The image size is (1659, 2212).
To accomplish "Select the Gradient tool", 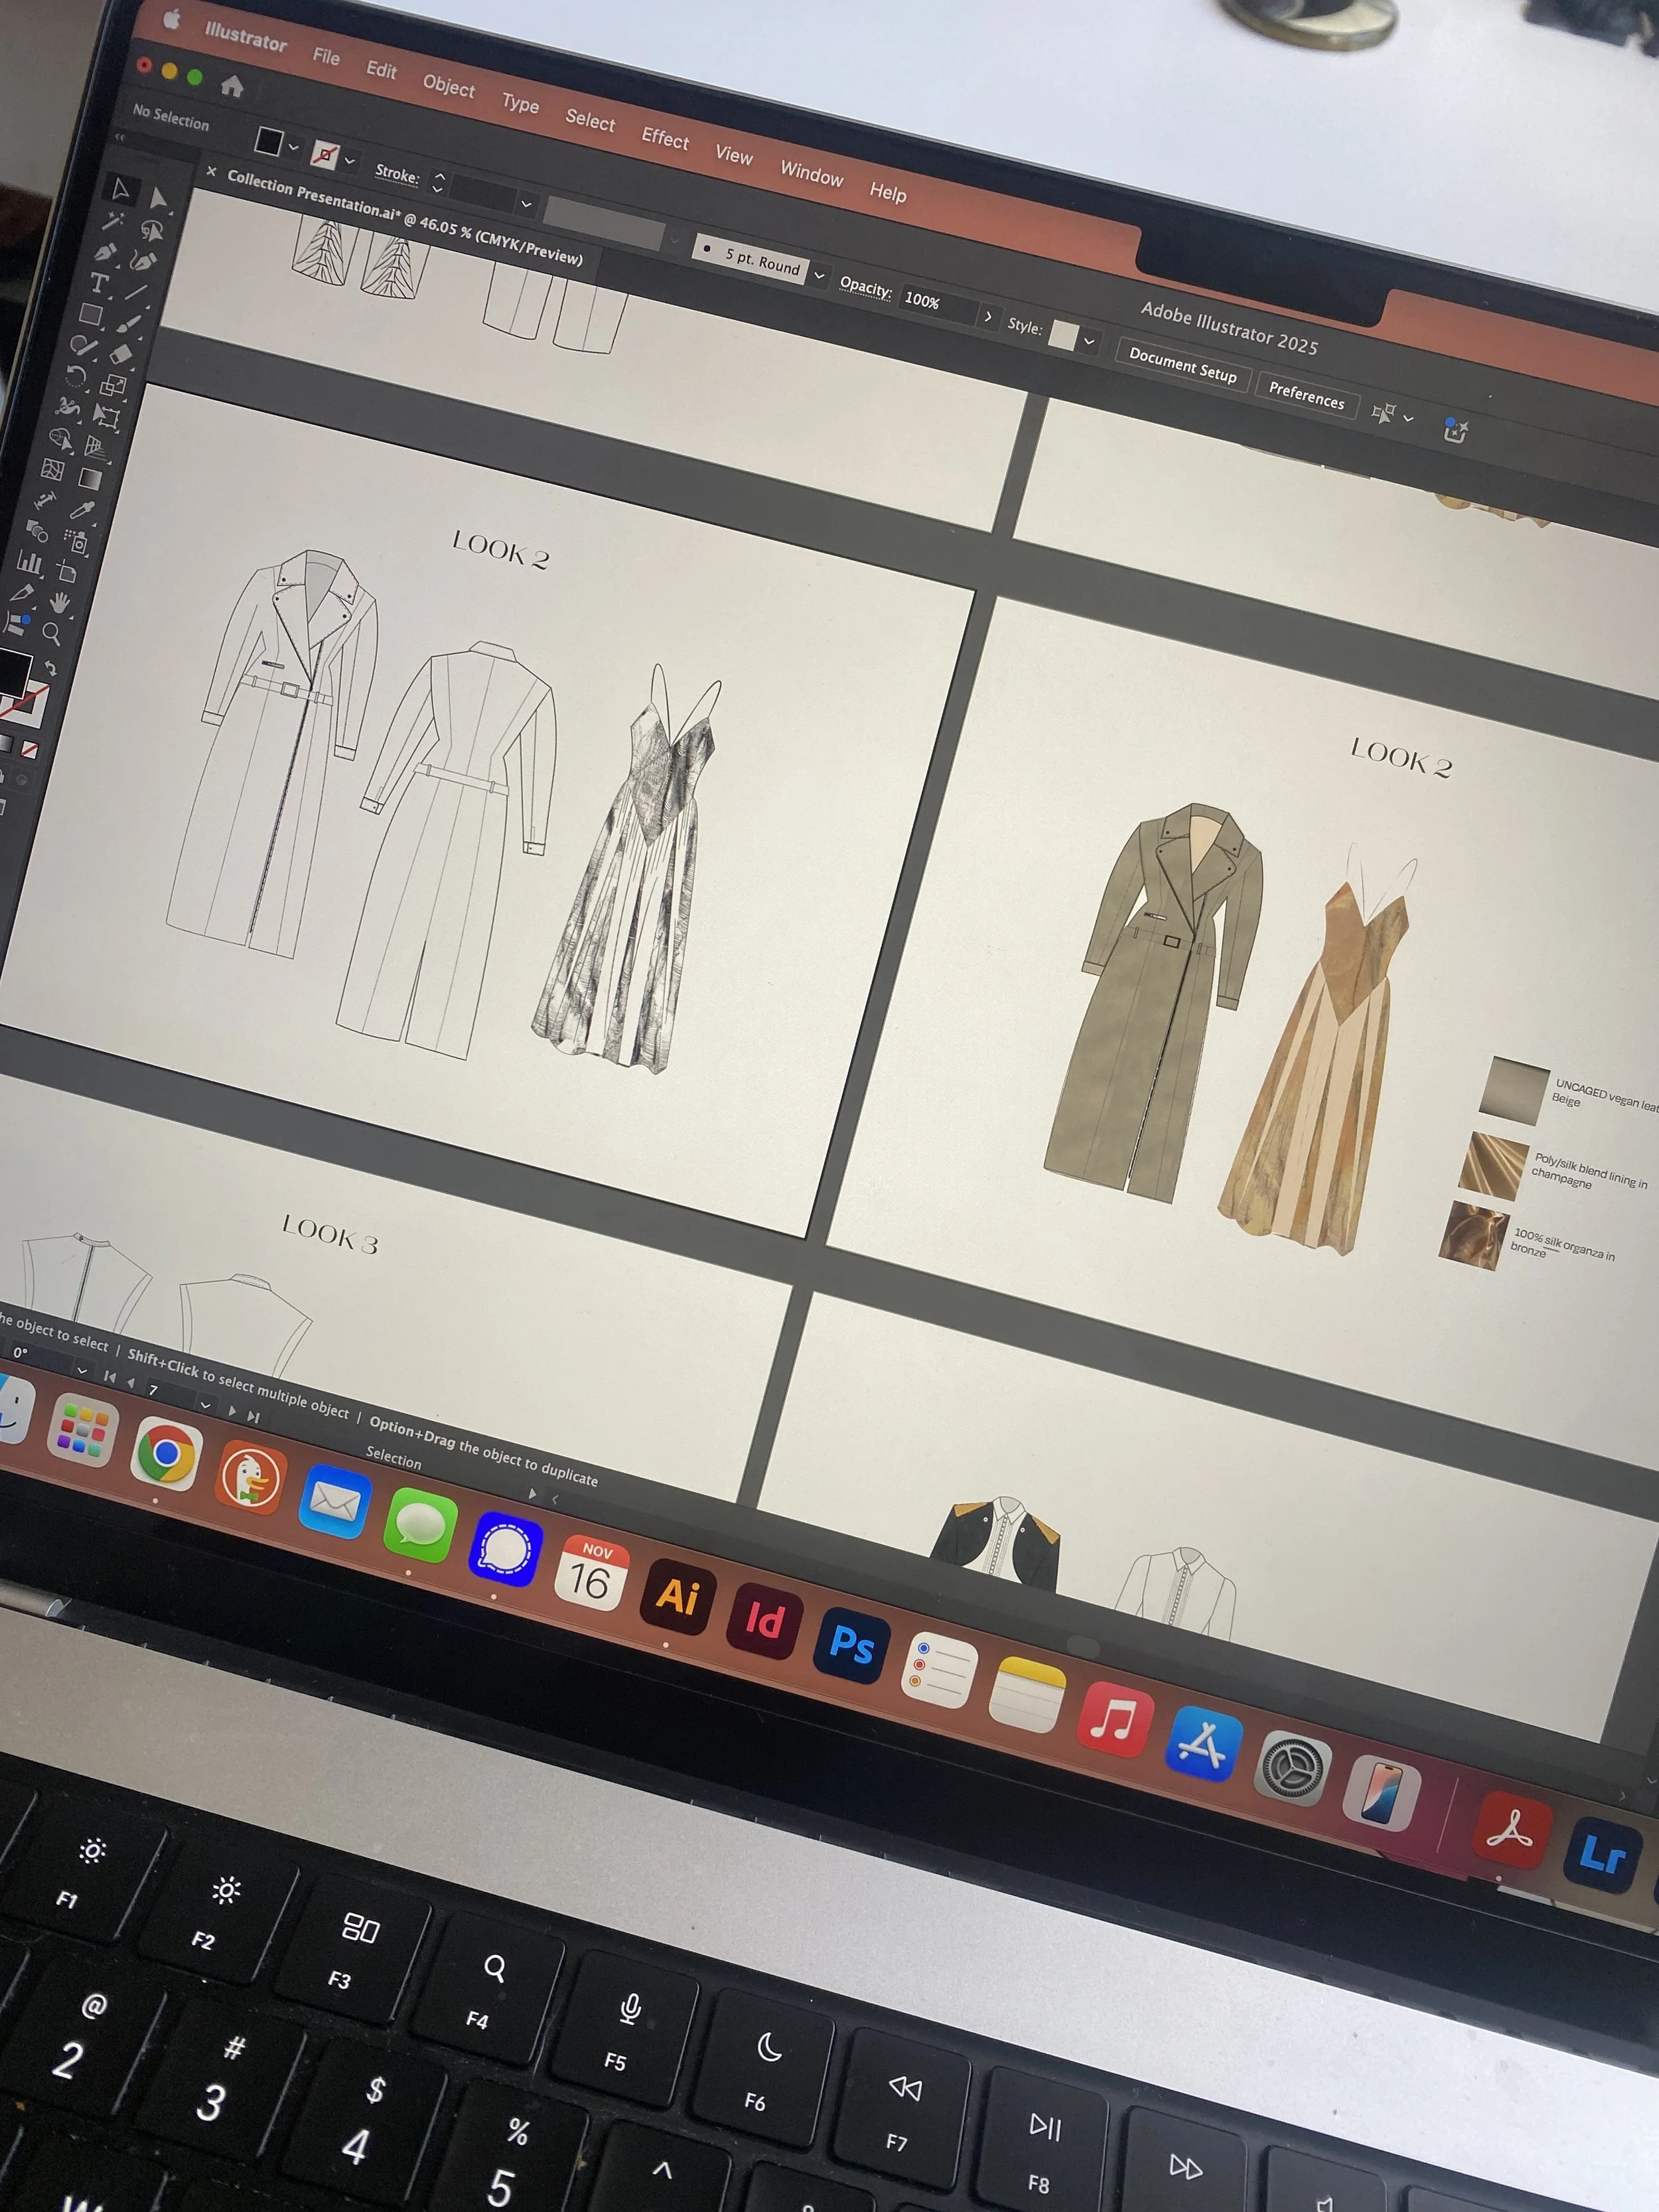I will [x=91, y=480].
